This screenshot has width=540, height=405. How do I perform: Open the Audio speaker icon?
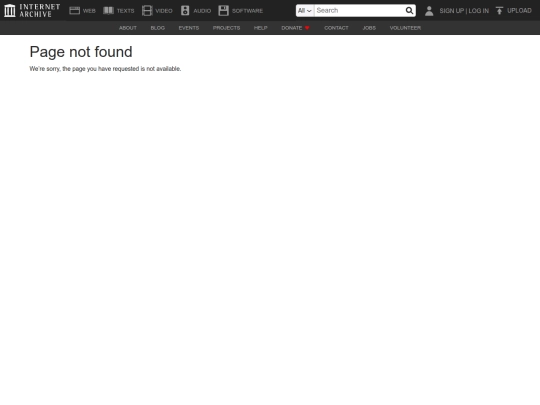coord(185,11)
